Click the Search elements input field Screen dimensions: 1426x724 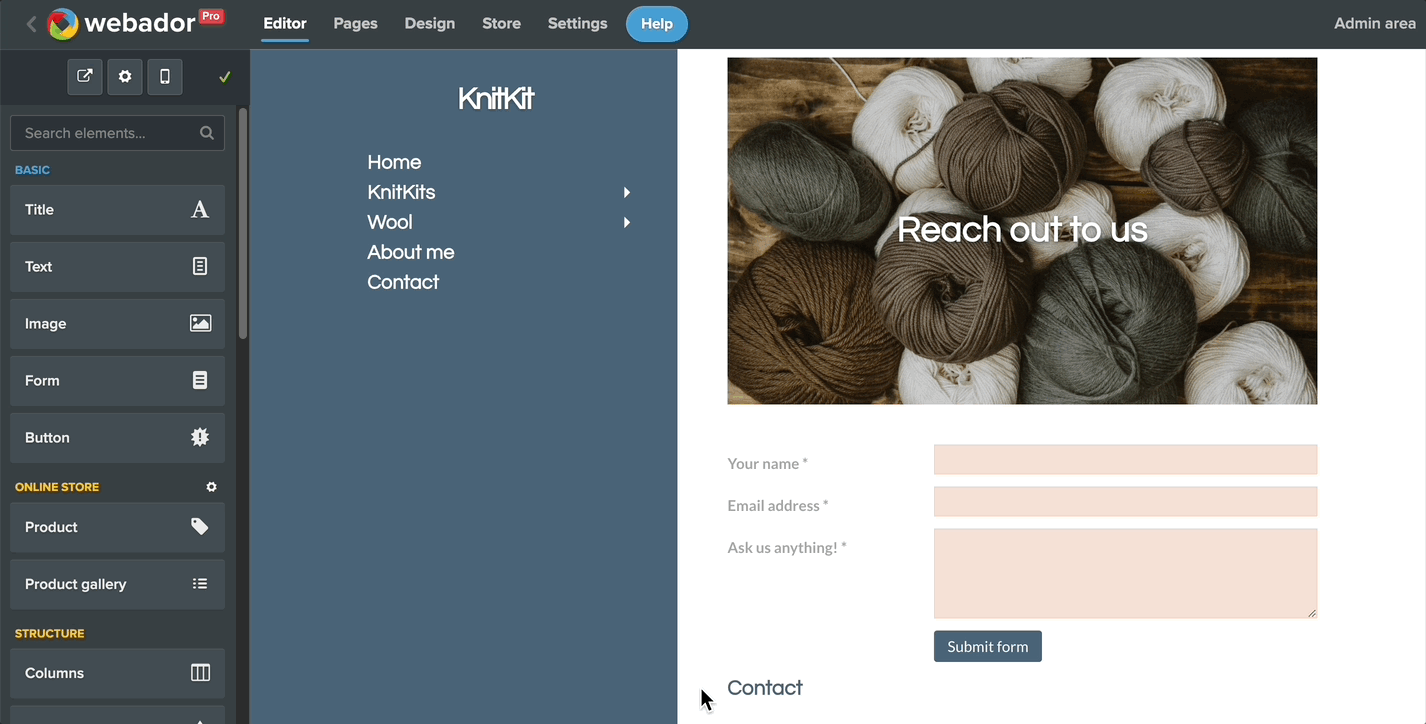click(108, 133)
